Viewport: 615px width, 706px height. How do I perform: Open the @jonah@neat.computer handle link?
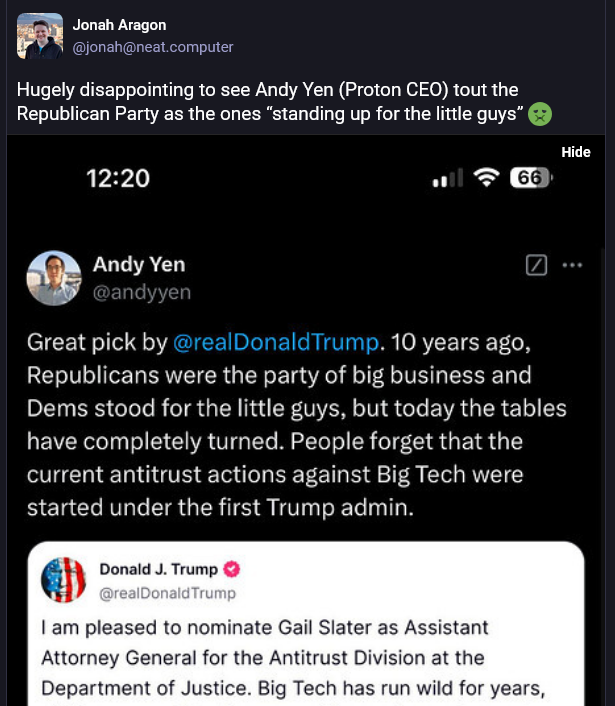(153, 47)
